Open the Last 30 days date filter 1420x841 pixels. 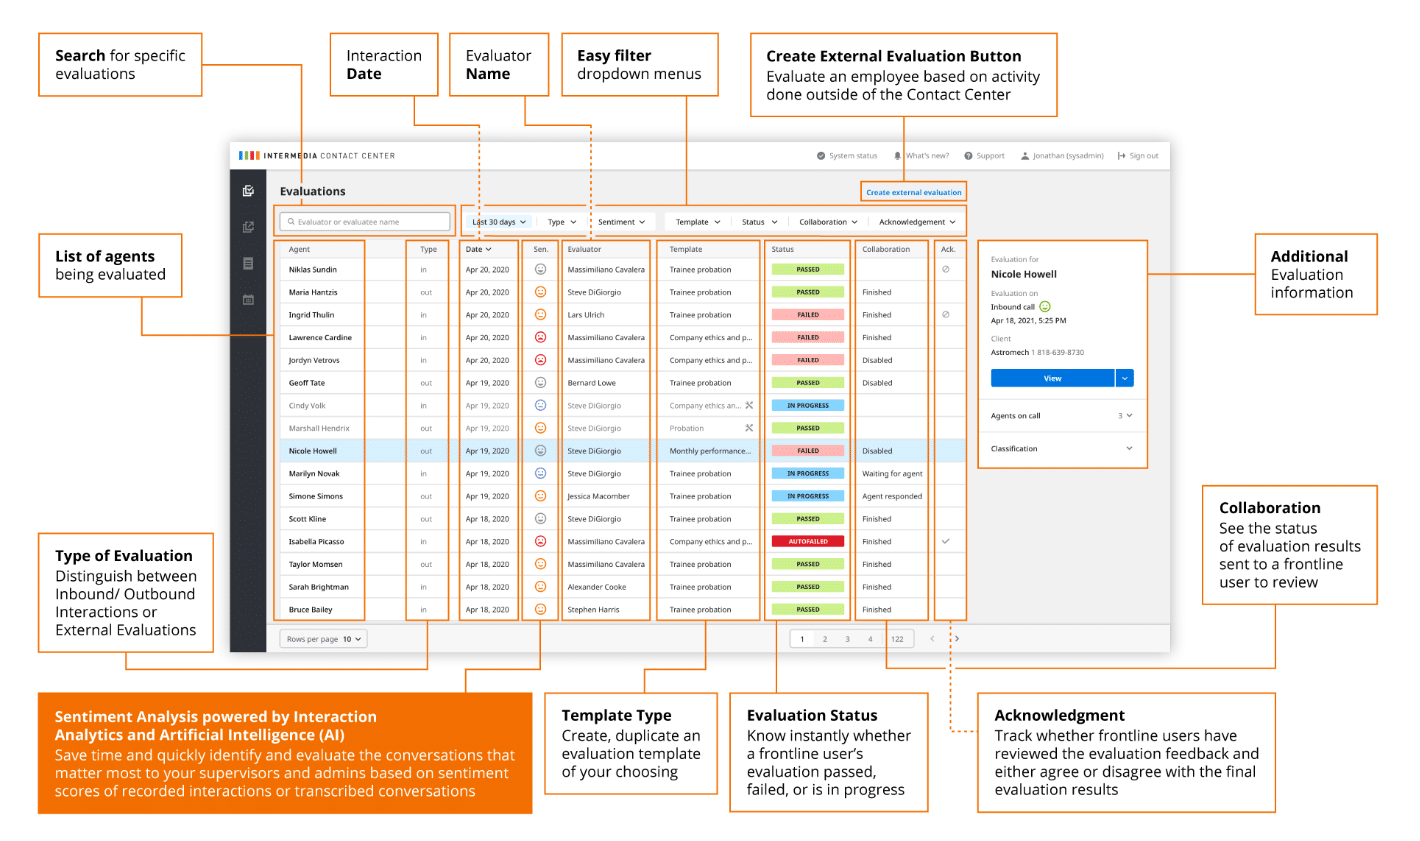498,221
